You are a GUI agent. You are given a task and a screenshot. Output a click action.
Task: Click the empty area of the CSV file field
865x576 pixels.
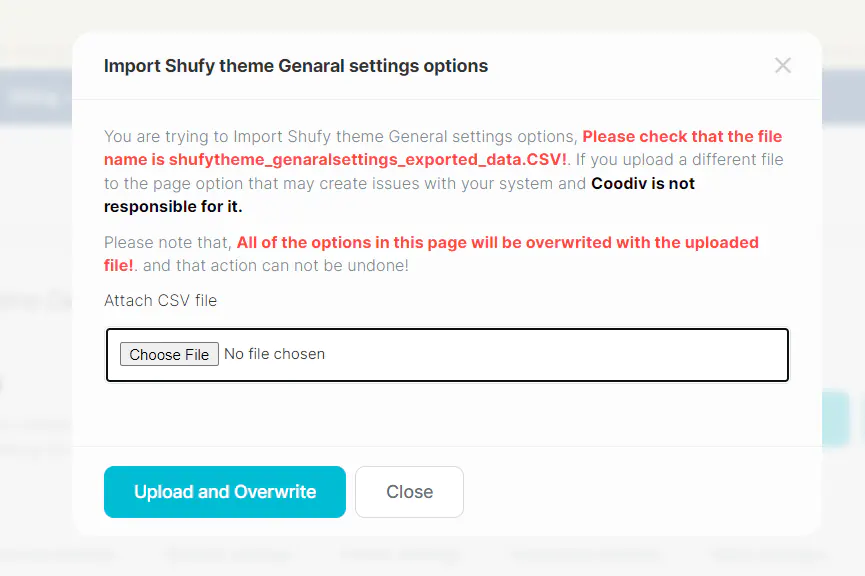560,355
